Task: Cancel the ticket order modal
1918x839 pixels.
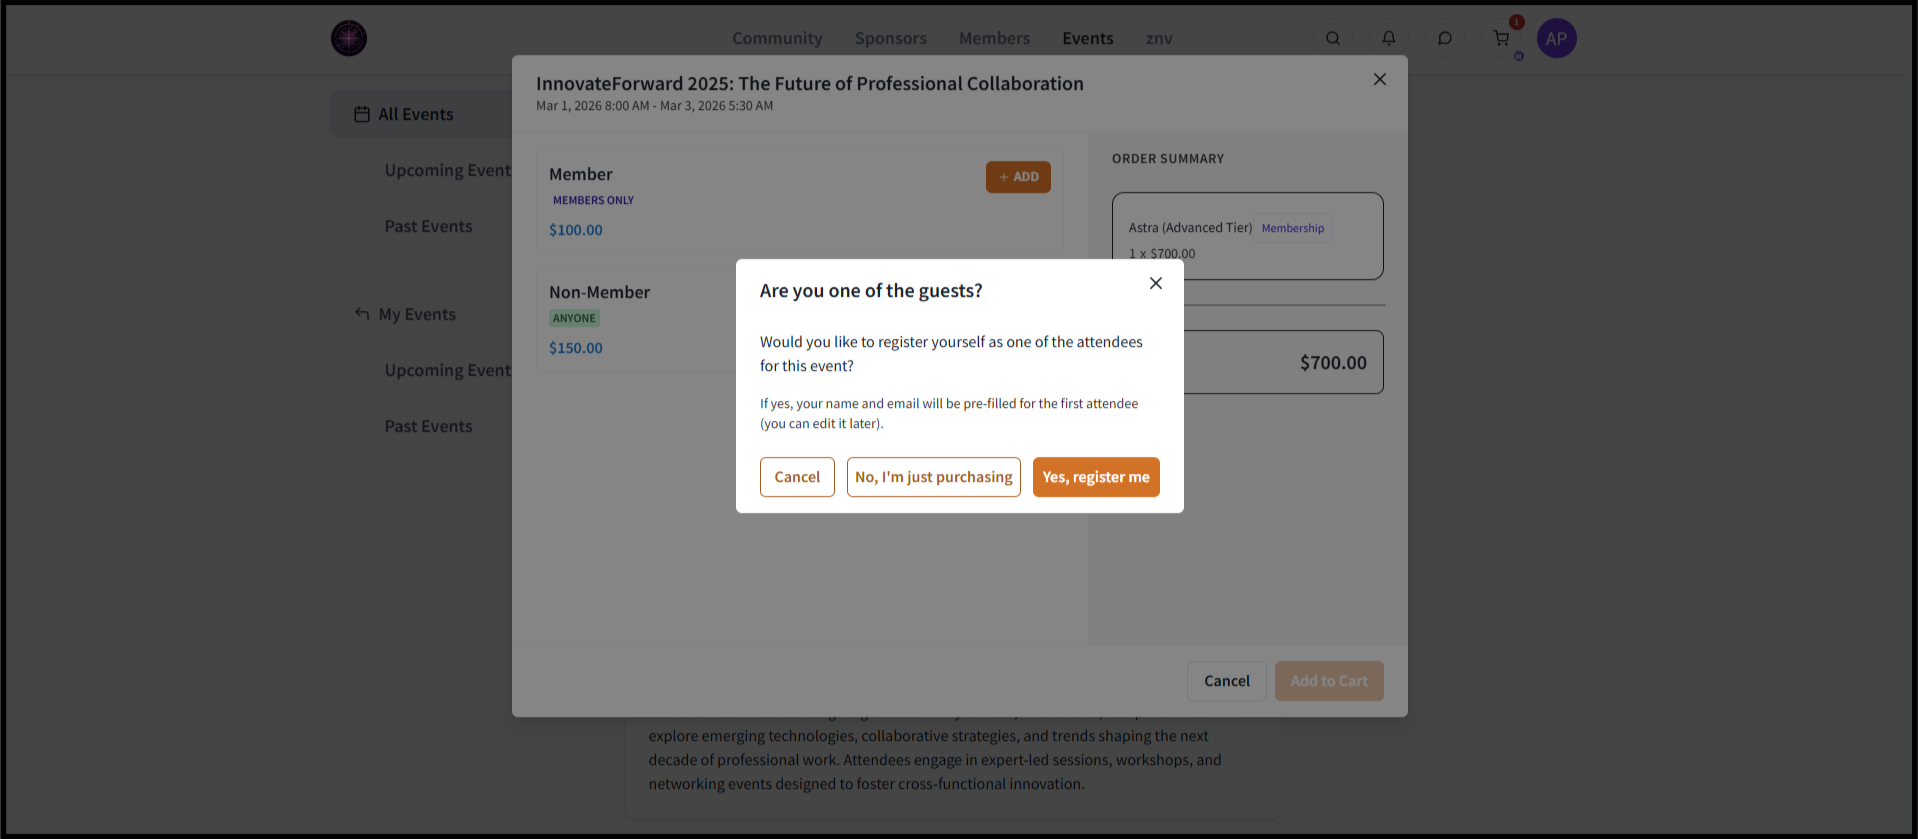Action: click(x=1226, y=681)
